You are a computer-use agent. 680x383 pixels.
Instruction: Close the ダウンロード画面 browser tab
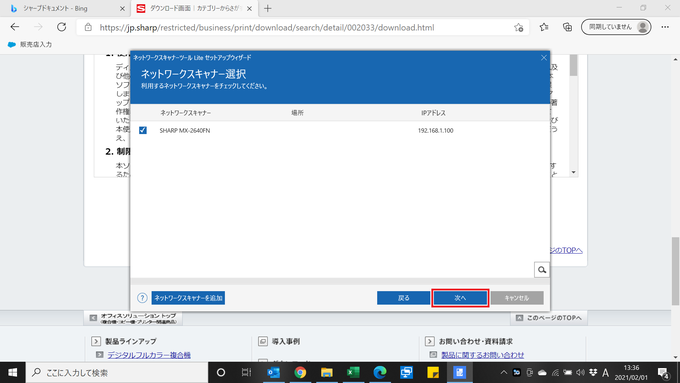pyautogui.click(x=249, y=8)
